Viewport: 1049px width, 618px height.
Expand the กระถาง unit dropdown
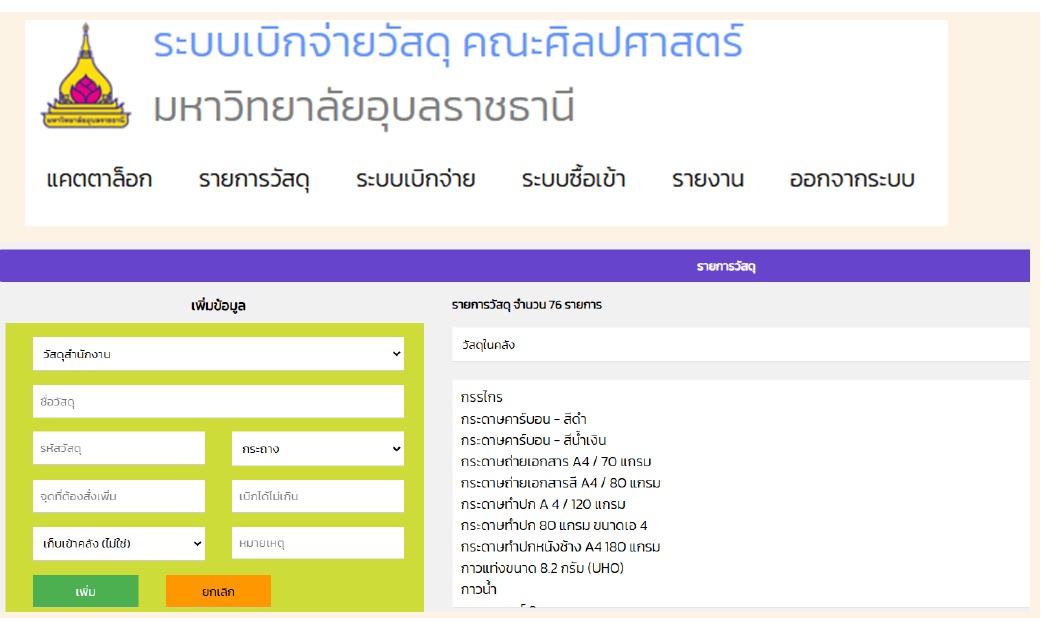click(x=318, y=449)
